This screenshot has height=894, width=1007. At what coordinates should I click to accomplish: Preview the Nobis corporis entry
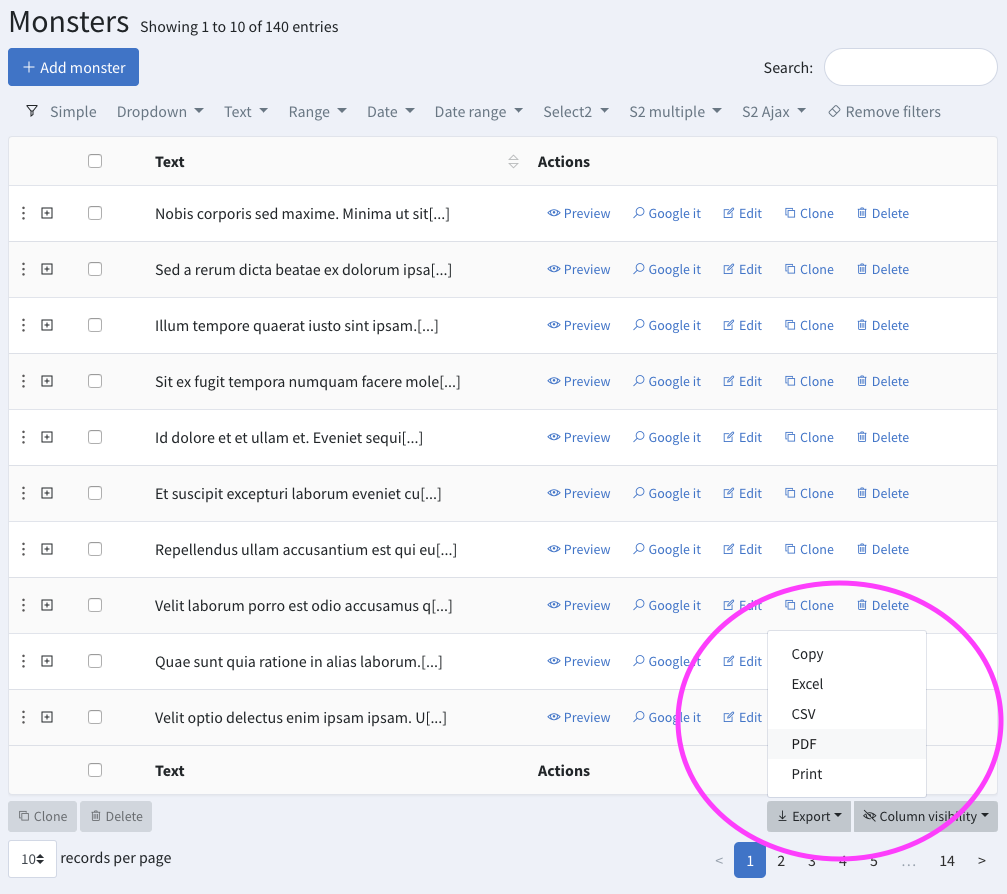click(x=579, y=213)
